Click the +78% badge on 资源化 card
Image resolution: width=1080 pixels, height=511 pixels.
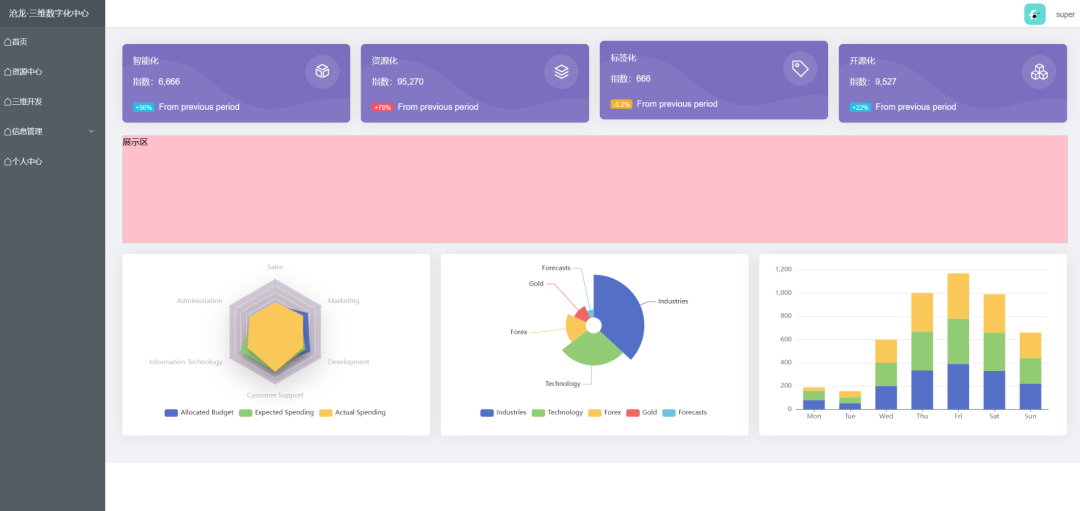[382, 107]
